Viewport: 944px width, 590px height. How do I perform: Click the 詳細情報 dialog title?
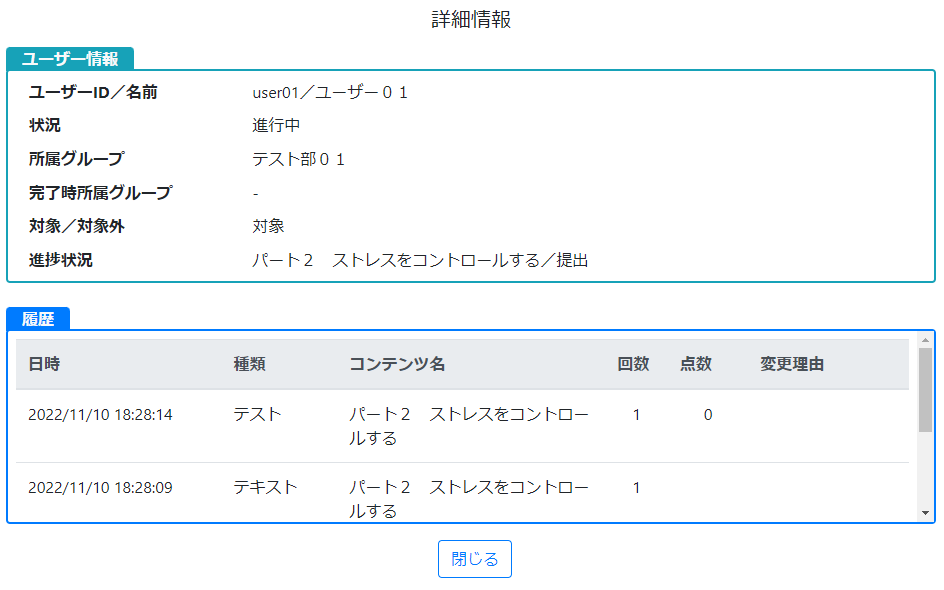471,19
